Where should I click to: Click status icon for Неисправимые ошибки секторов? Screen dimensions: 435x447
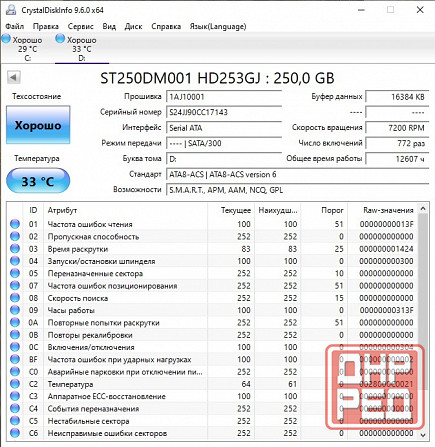[15, 433]
